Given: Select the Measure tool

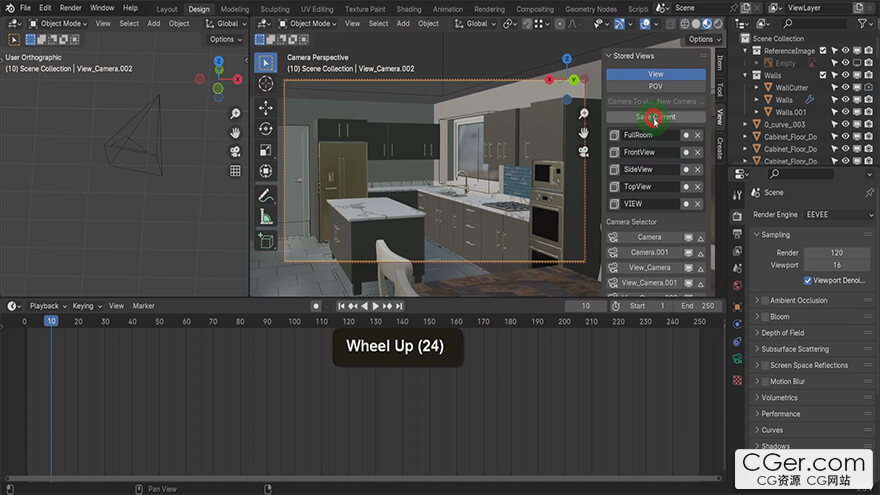Looking at the screenshot, I should [x=266, y=216].
